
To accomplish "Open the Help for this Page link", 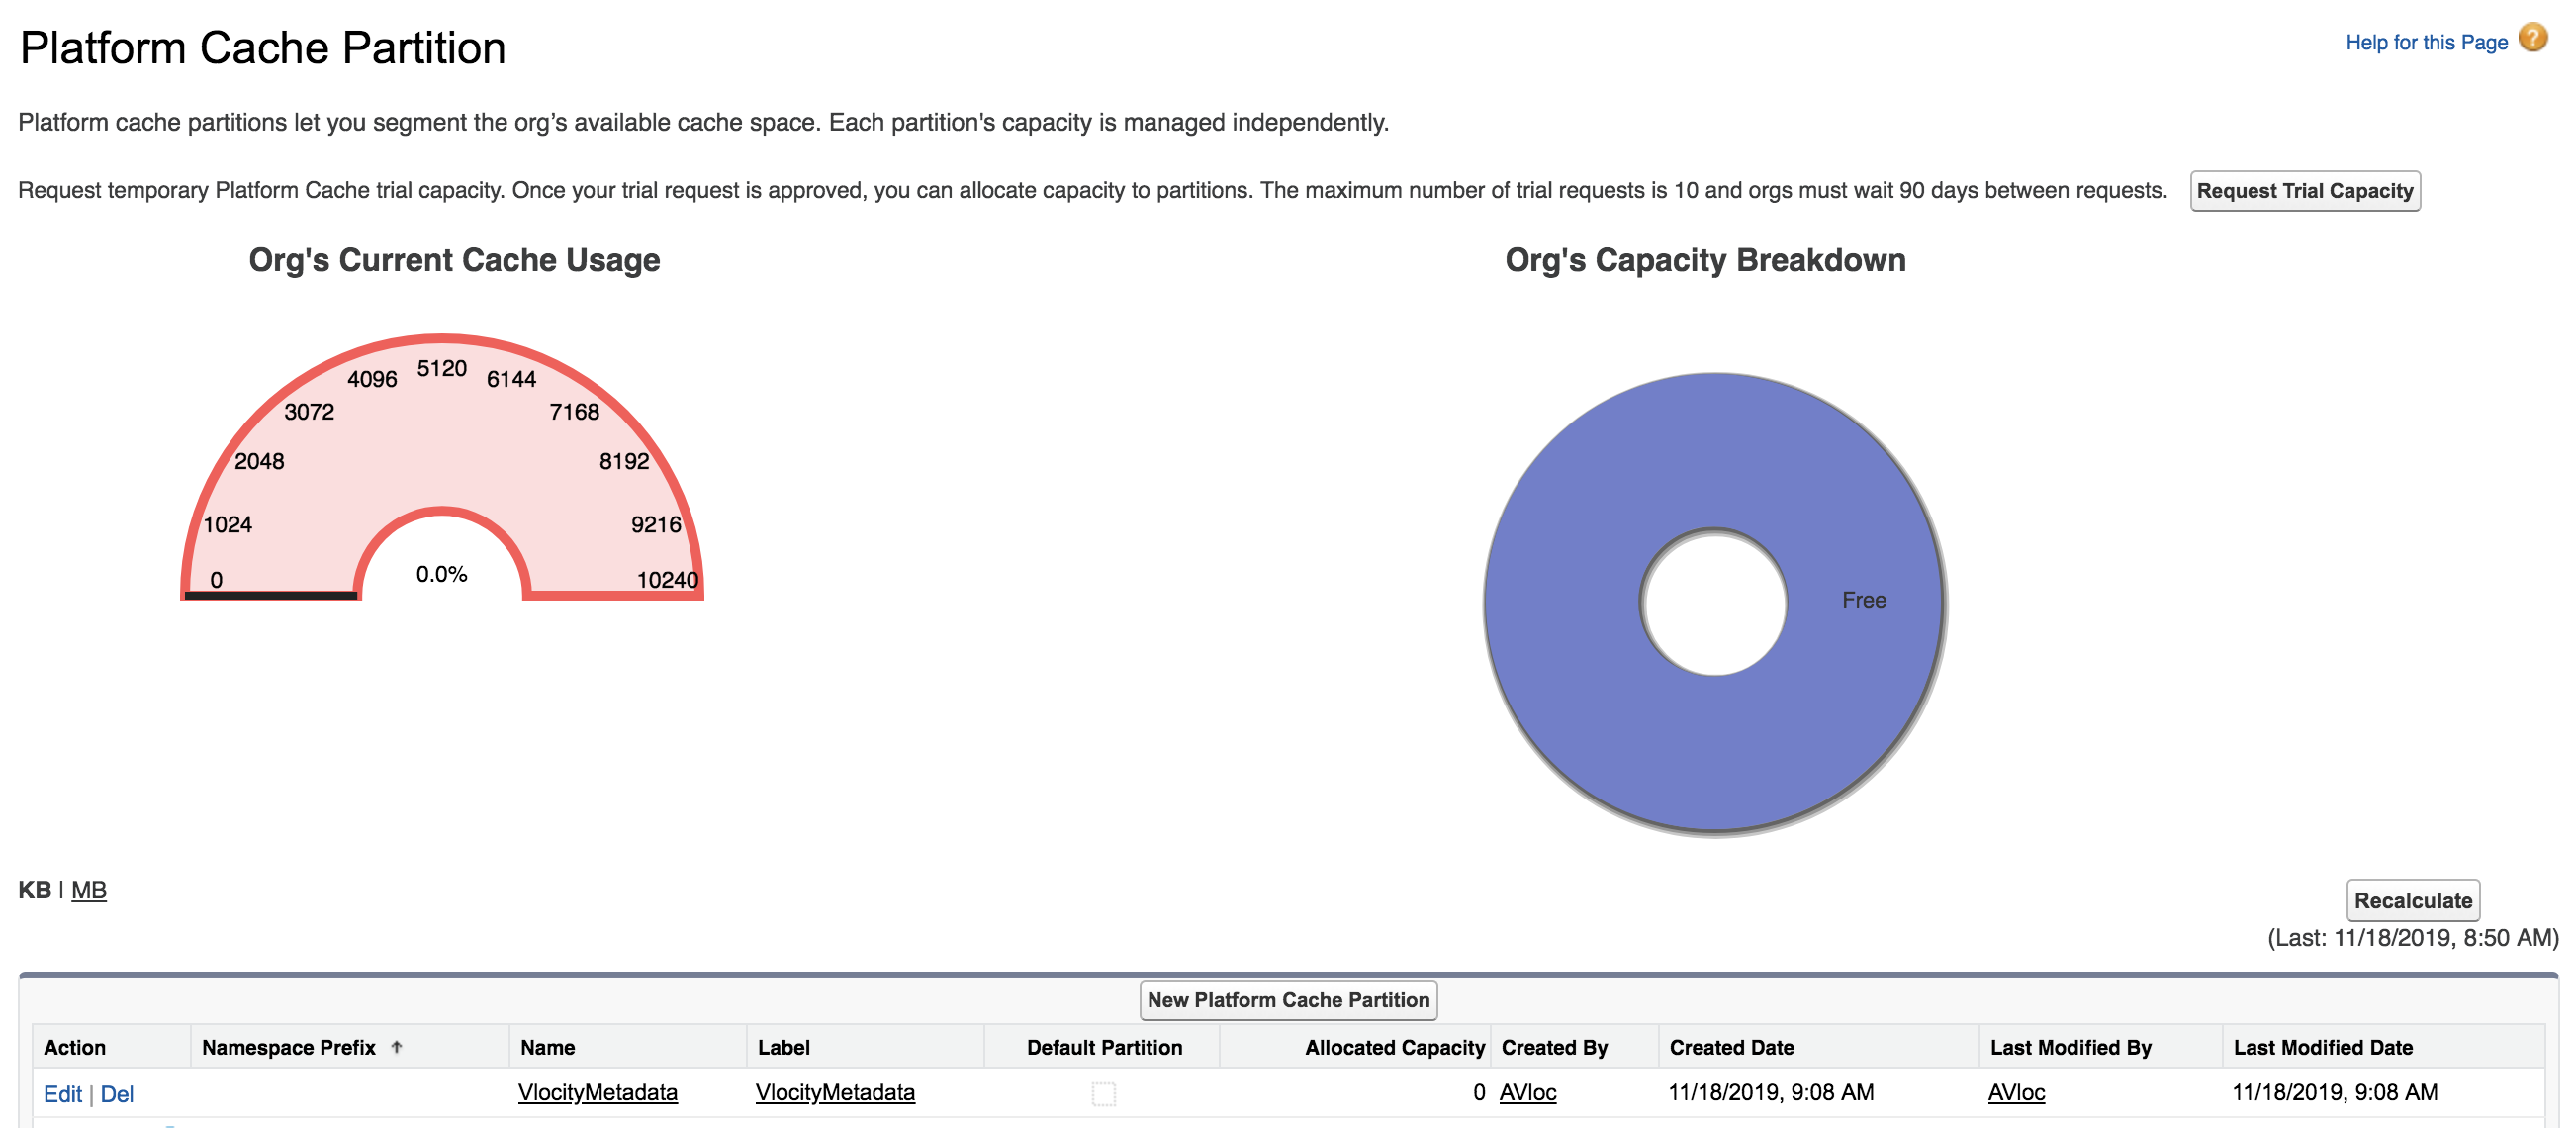I will pos(2425,42).
